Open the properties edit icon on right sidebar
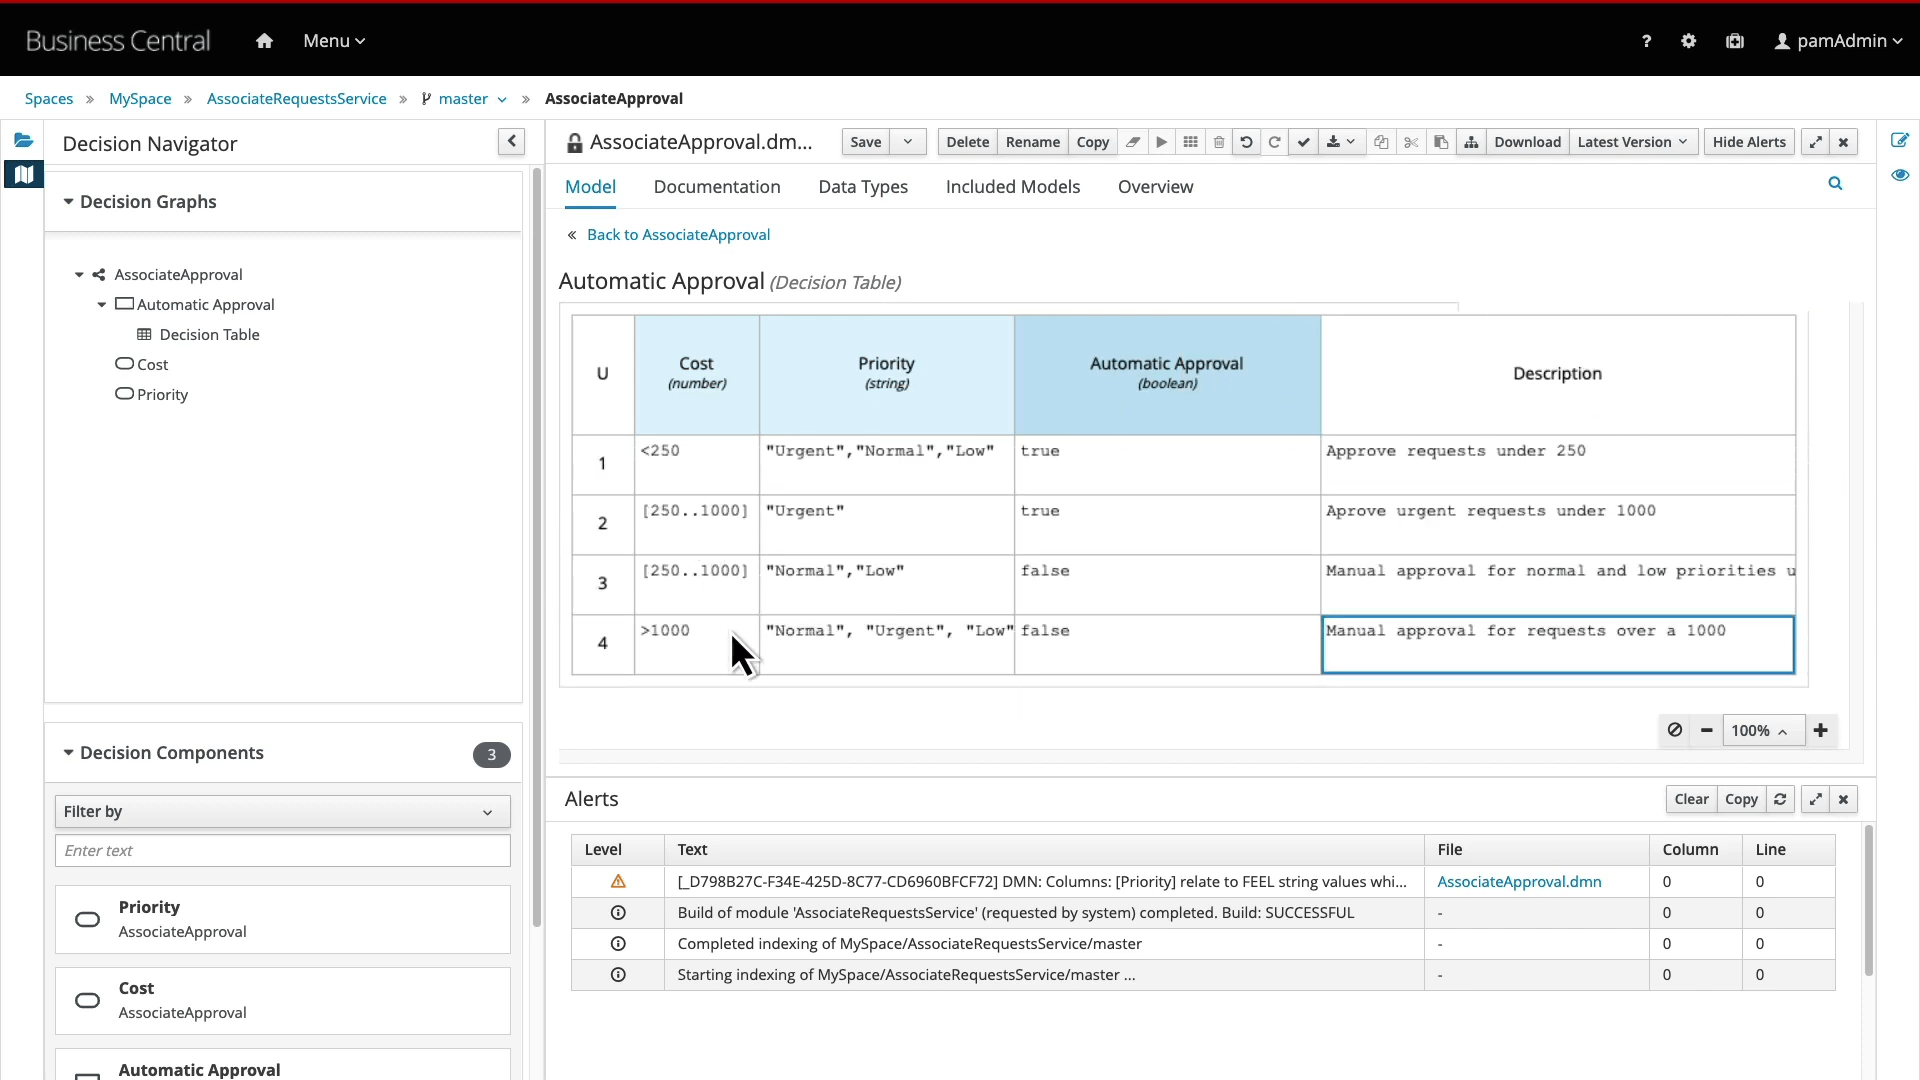Viewport: 1920px width, 1080px height. click(1900, 140)
